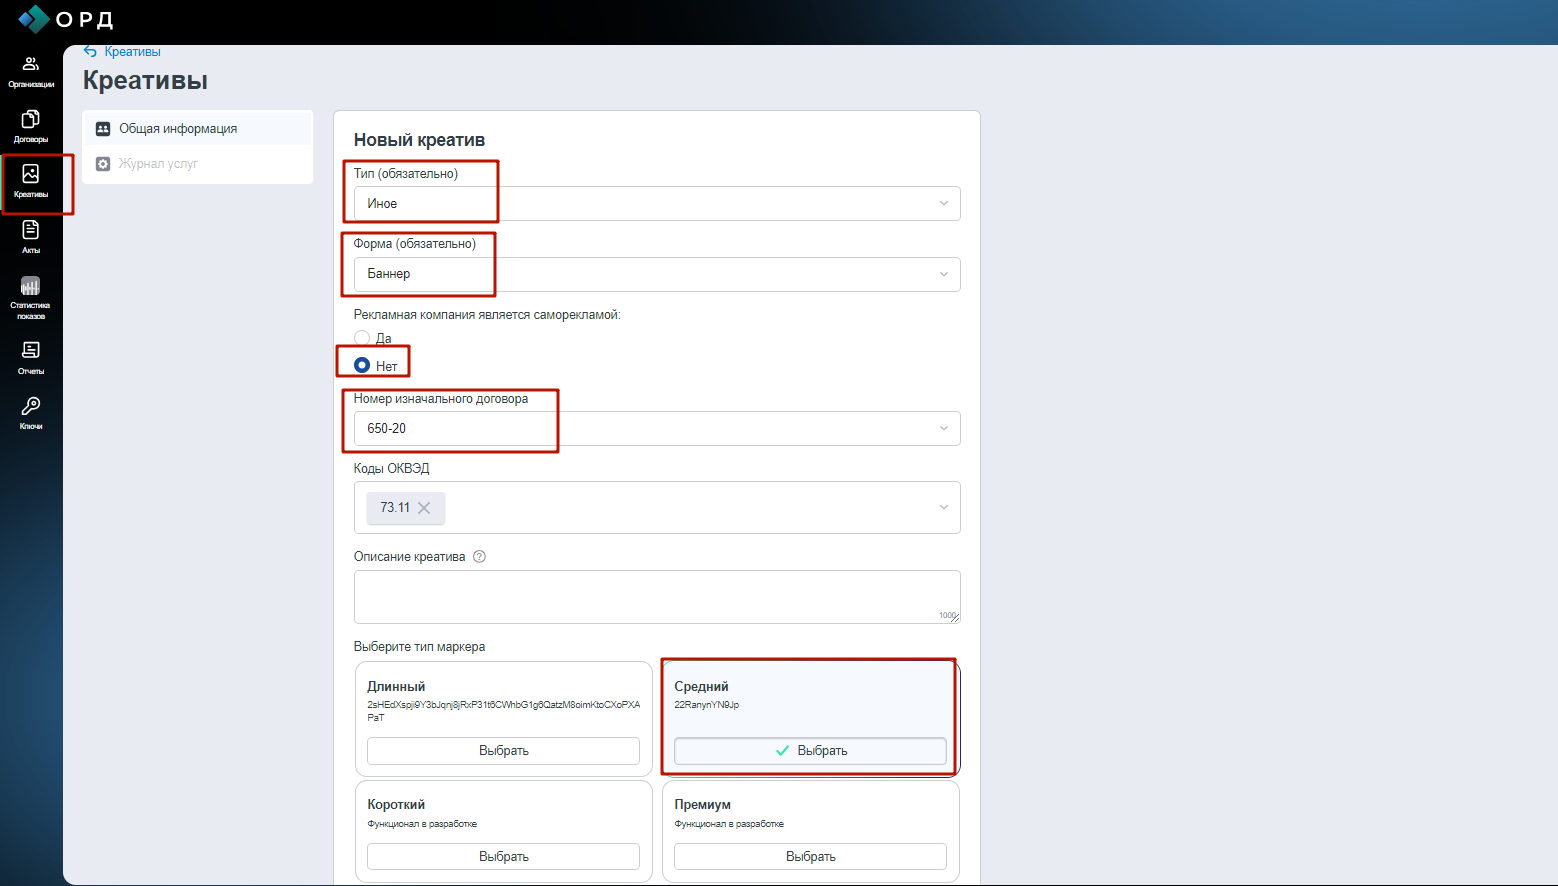Image resolution: width=1558 pixels, height=886 pixels.
Task: Select the Нет self-promotion radio option
Action: (362, 365)
